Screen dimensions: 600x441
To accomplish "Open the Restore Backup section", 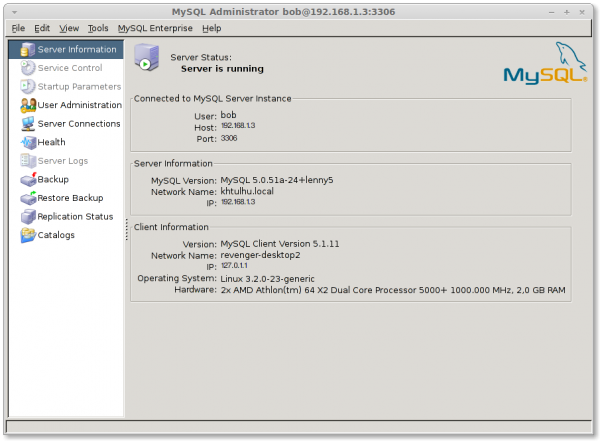I will click(x=70, y=198).
